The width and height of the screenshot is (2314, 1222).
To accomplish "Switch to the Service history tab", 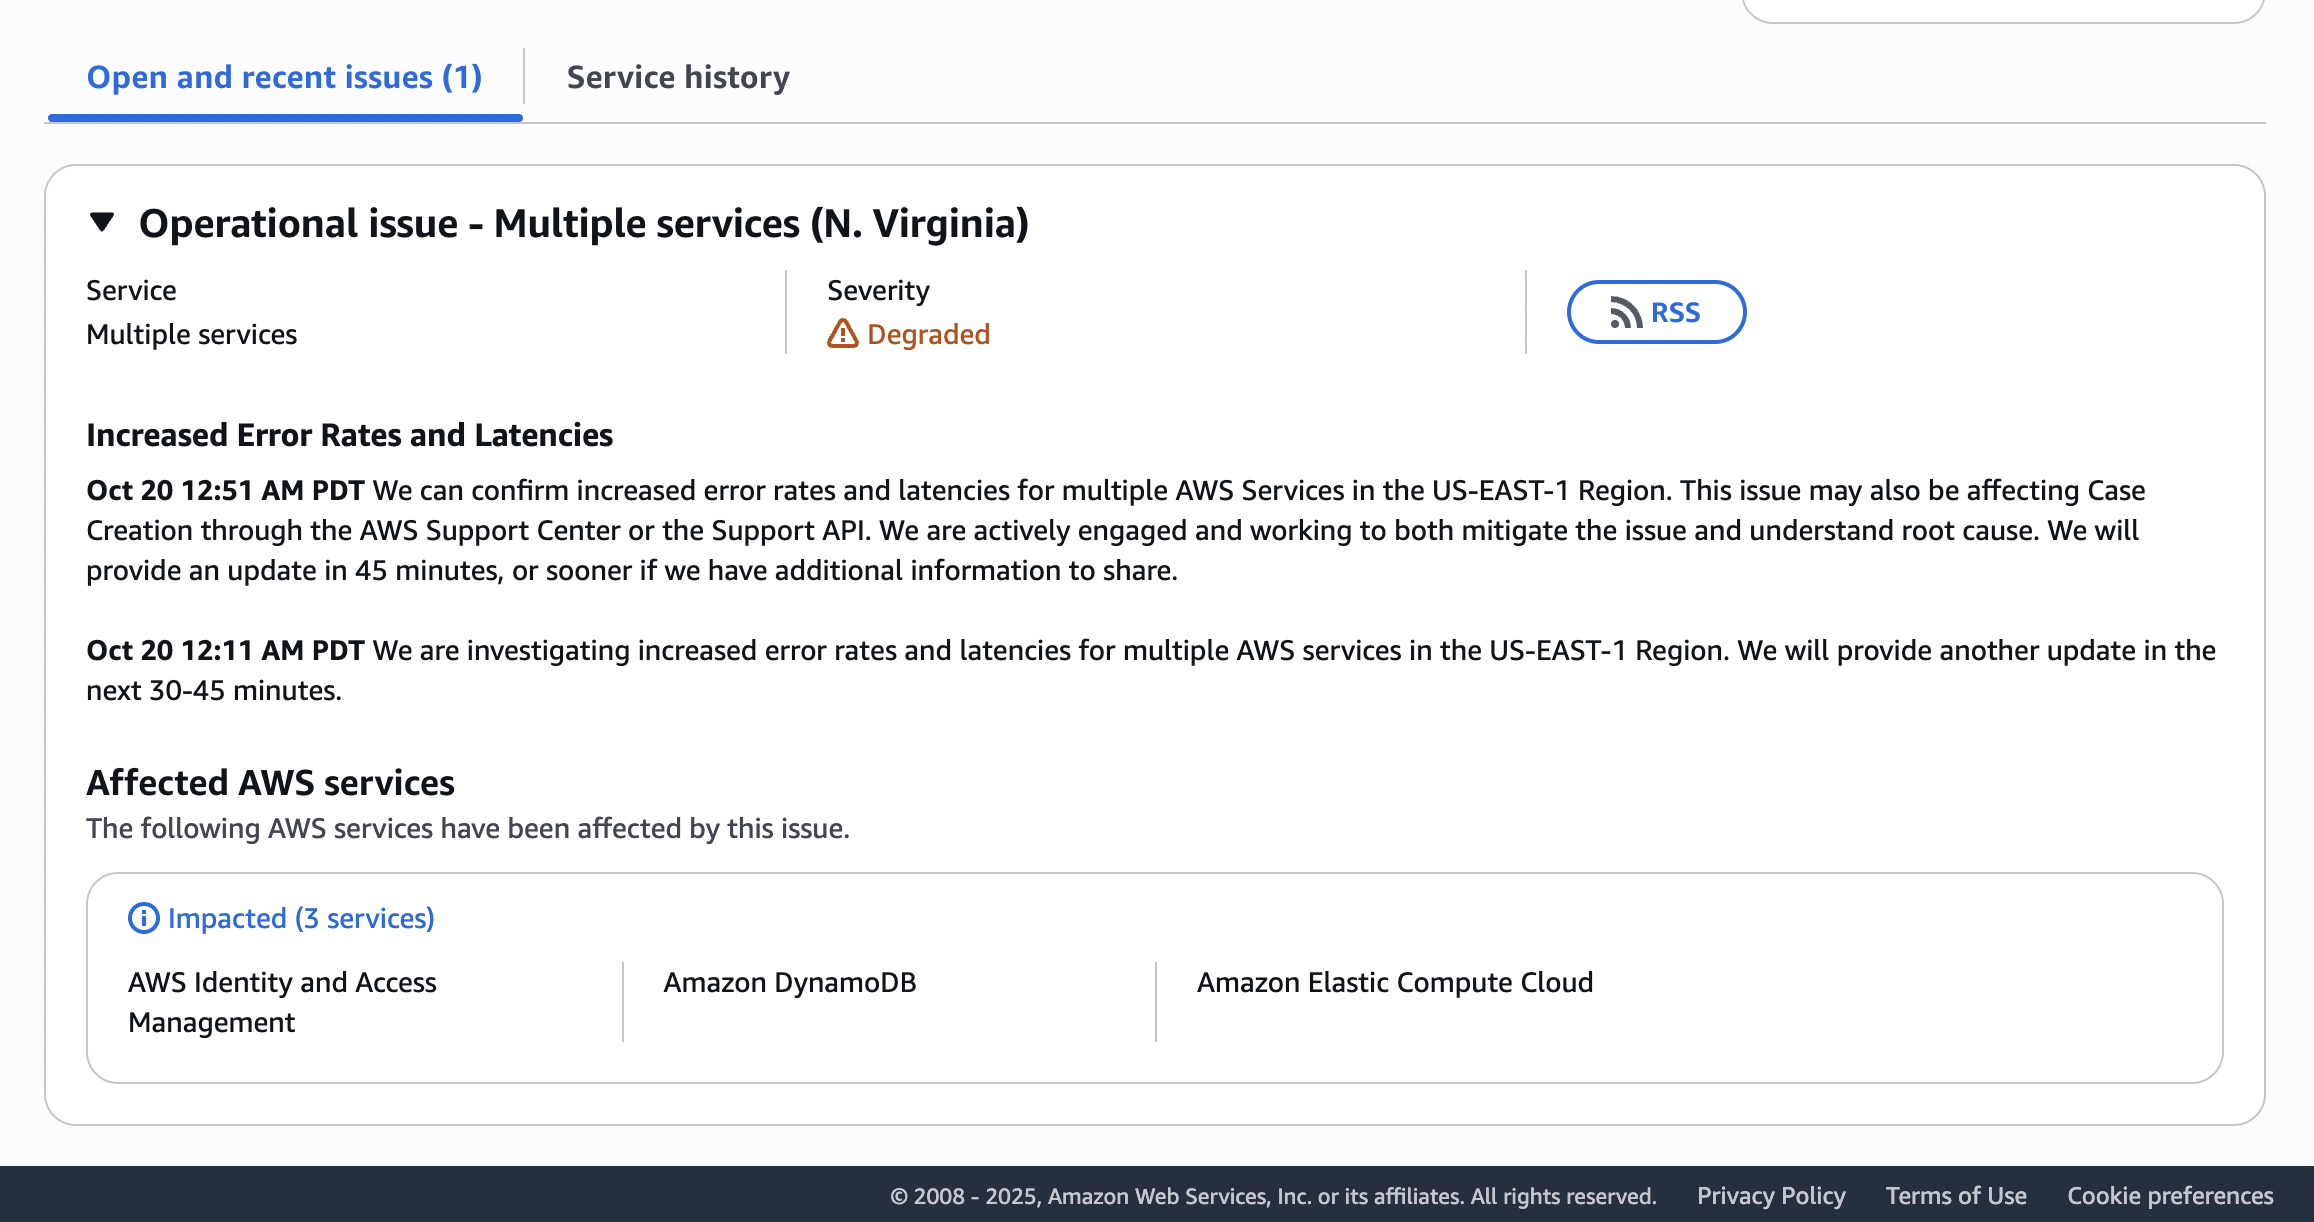I will click(678, 77).
